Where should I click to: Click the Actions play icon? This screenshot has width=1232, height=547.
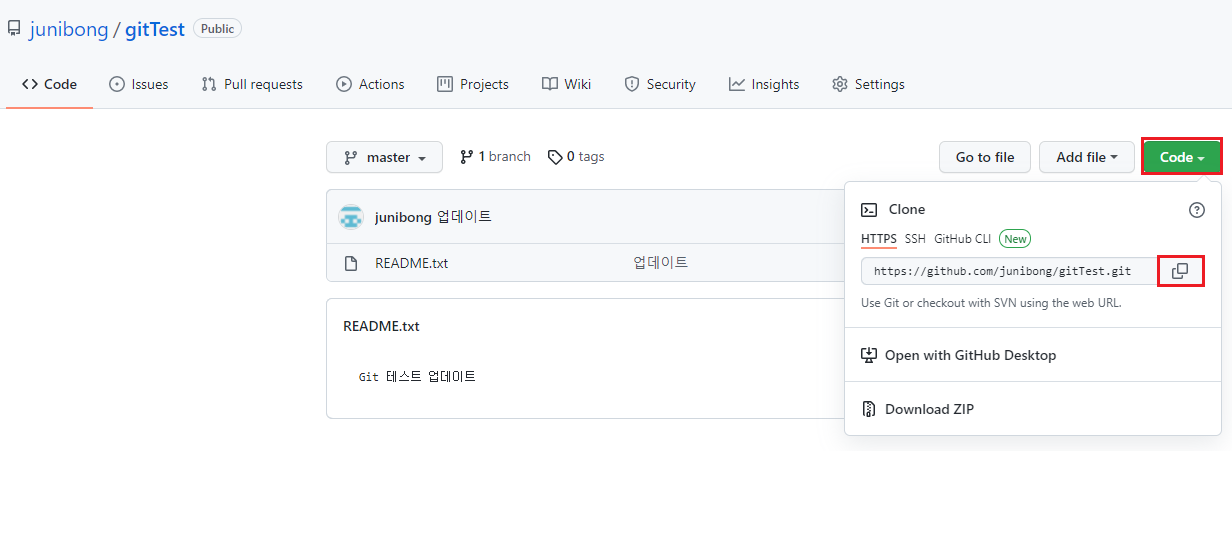pos(344,84)
